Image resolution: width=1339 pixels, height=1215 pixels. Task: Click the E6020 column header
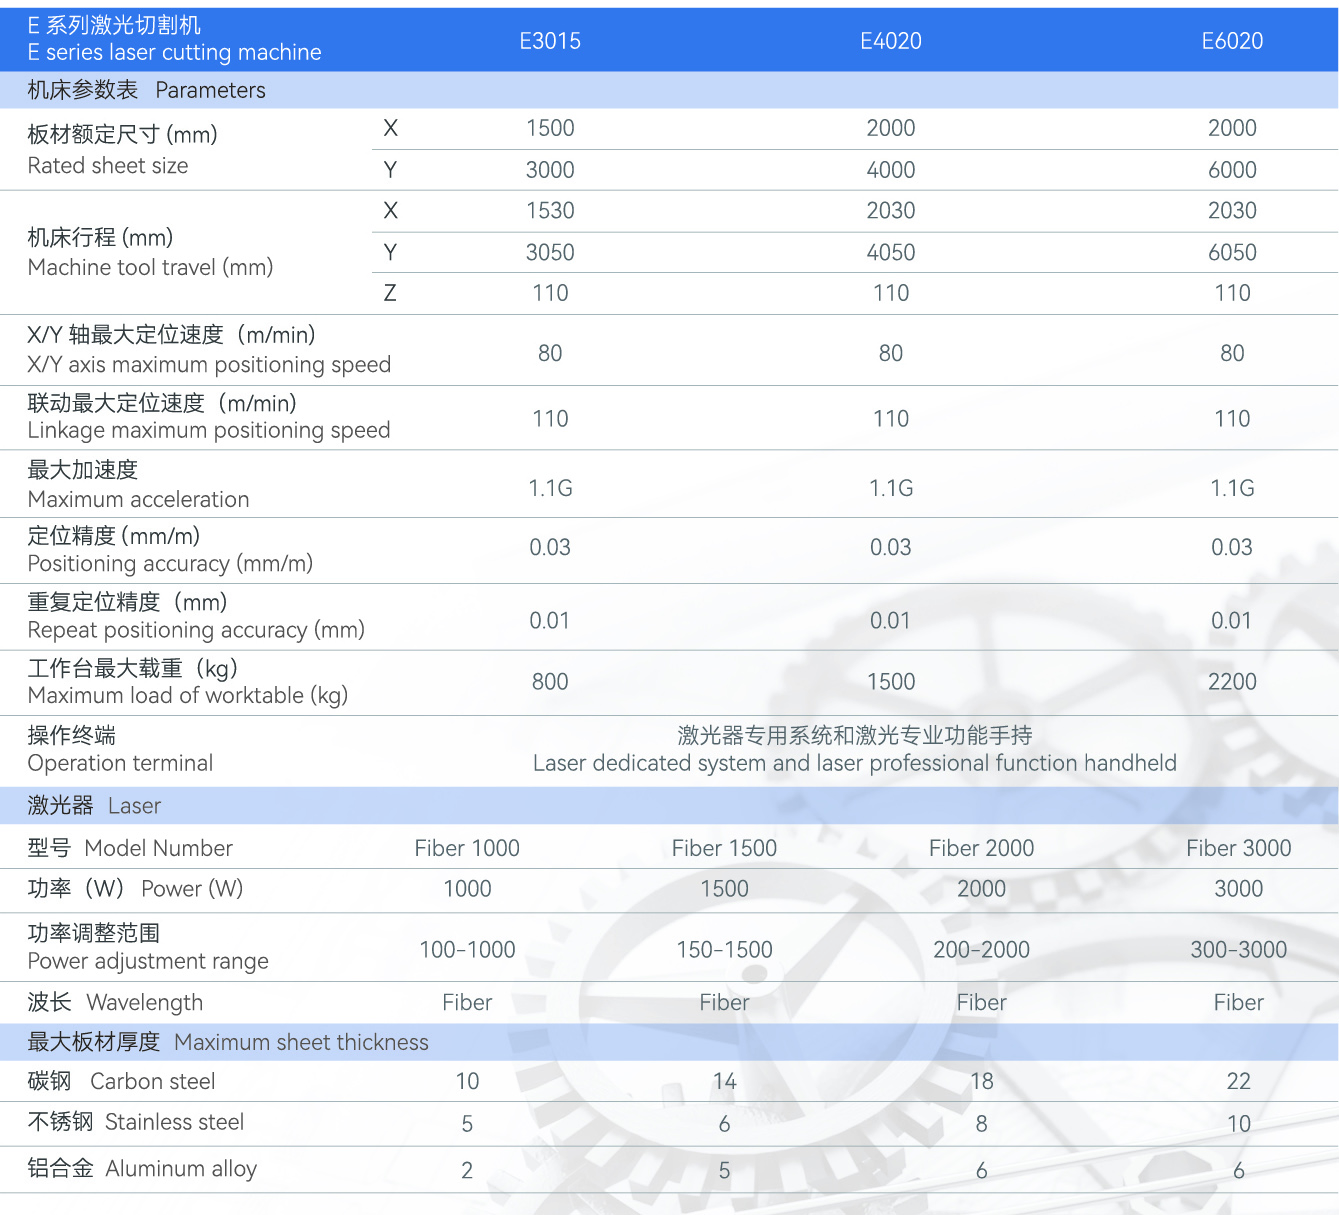pyautogui.click(x=1231, y=41)
